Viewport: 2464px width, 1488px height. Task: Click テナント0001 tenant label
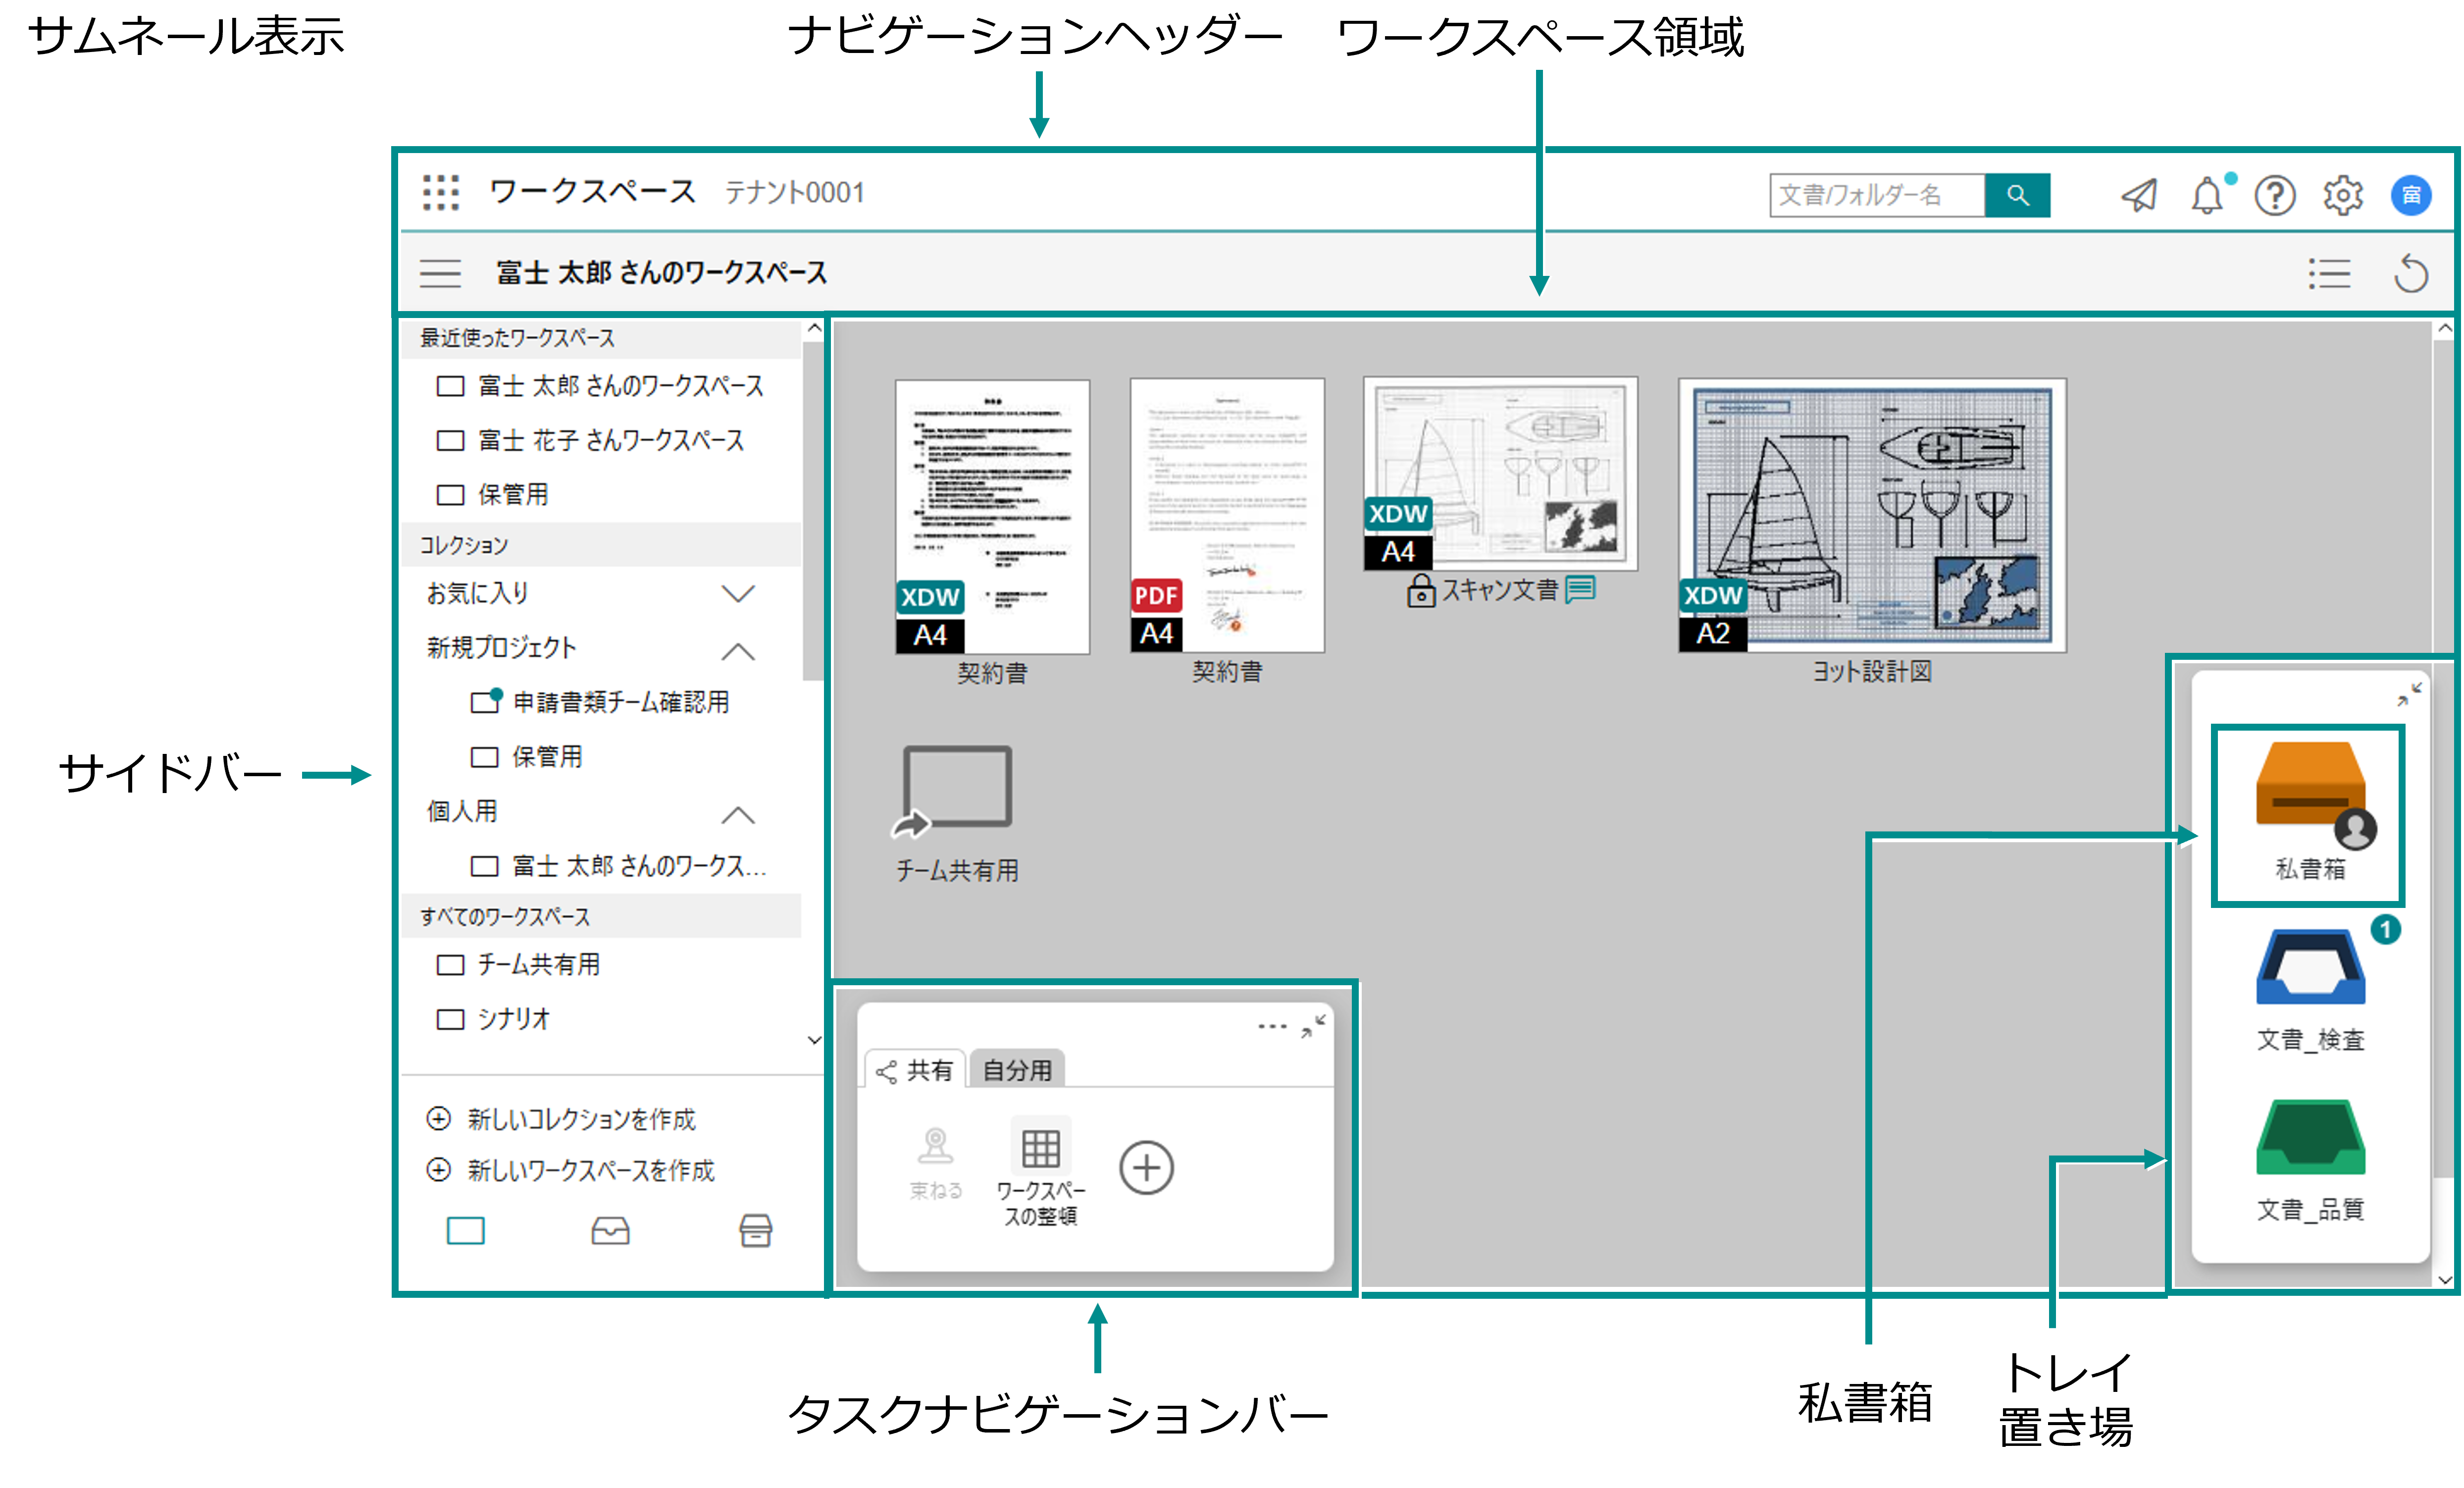[794, 192]
